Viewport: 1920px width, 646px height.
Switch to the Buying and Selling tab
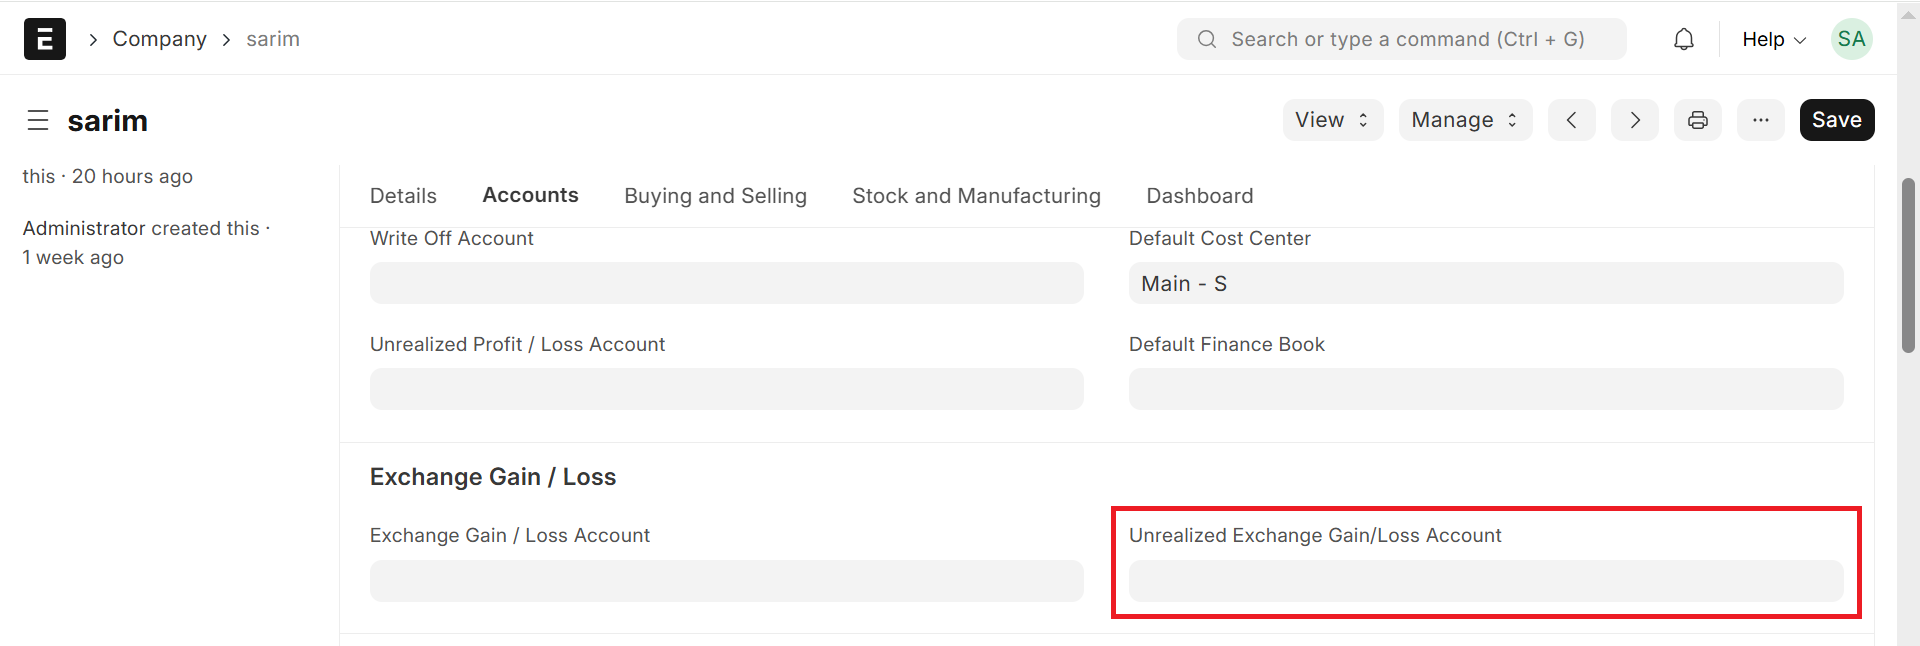tap(715, 196)
